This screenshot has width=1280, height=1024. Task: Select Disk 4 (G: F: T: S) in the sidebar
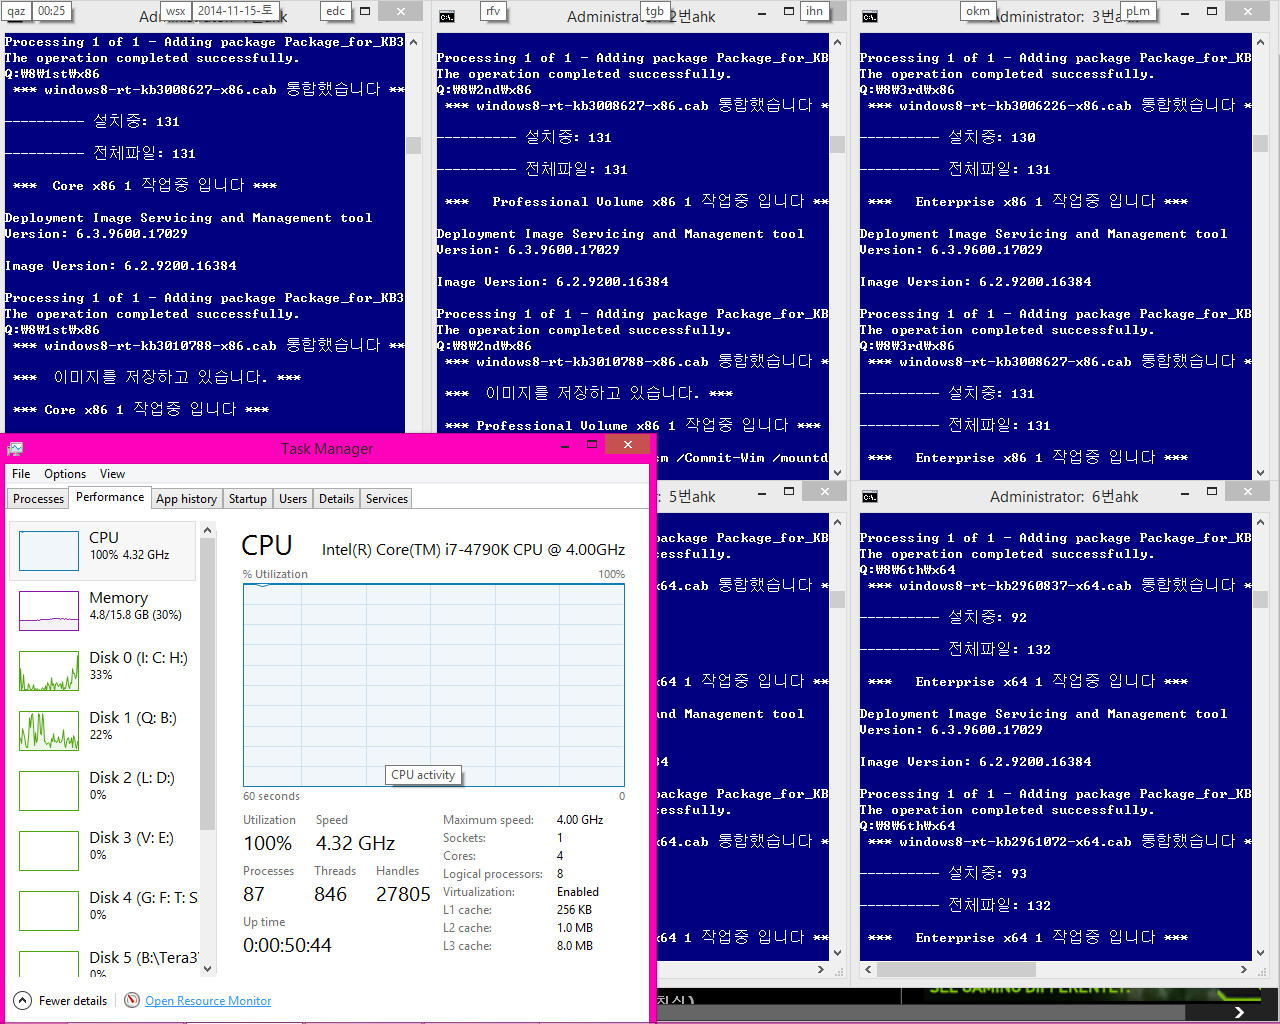[x=104, y=910]
